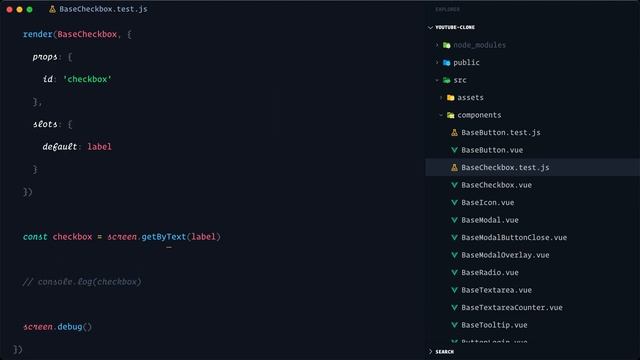Select the public folder name

point(466,62)
